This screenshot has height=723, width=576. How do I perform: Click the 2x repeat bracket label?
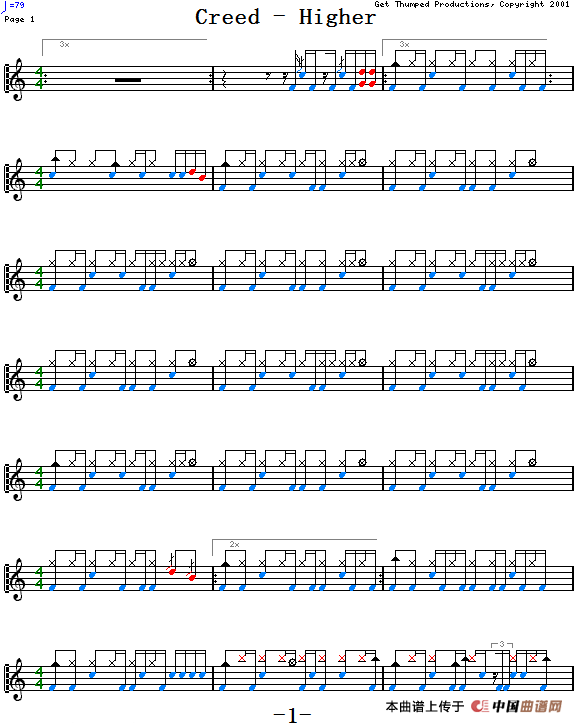[x=234, y=545]
